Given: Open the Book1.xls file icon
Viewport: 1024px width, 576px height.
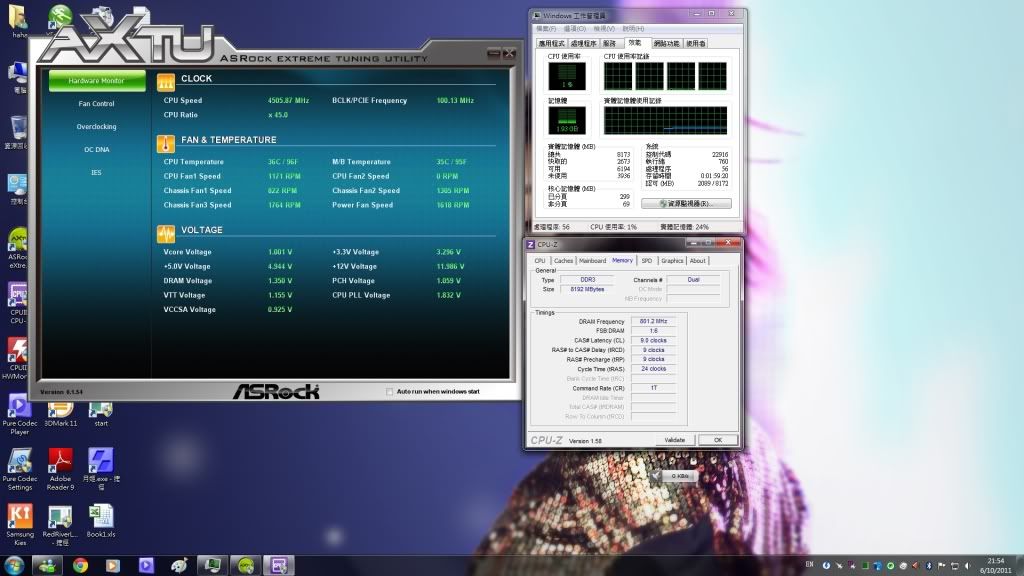Looking at the screenshot, I should click(x=101, y=521).
